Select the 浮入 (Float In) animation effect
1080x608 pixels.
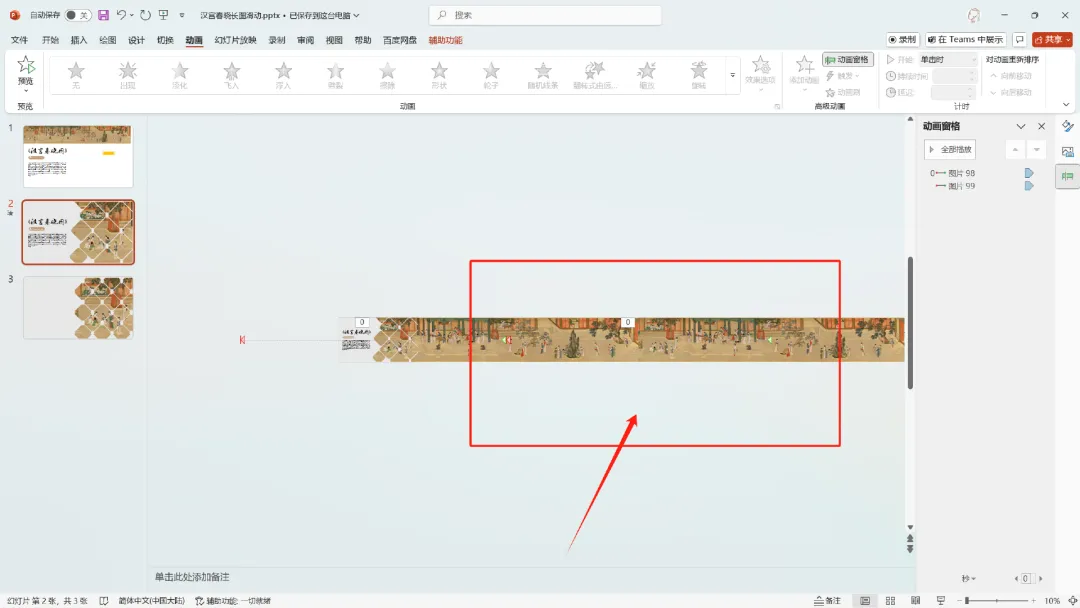[283, 74]
